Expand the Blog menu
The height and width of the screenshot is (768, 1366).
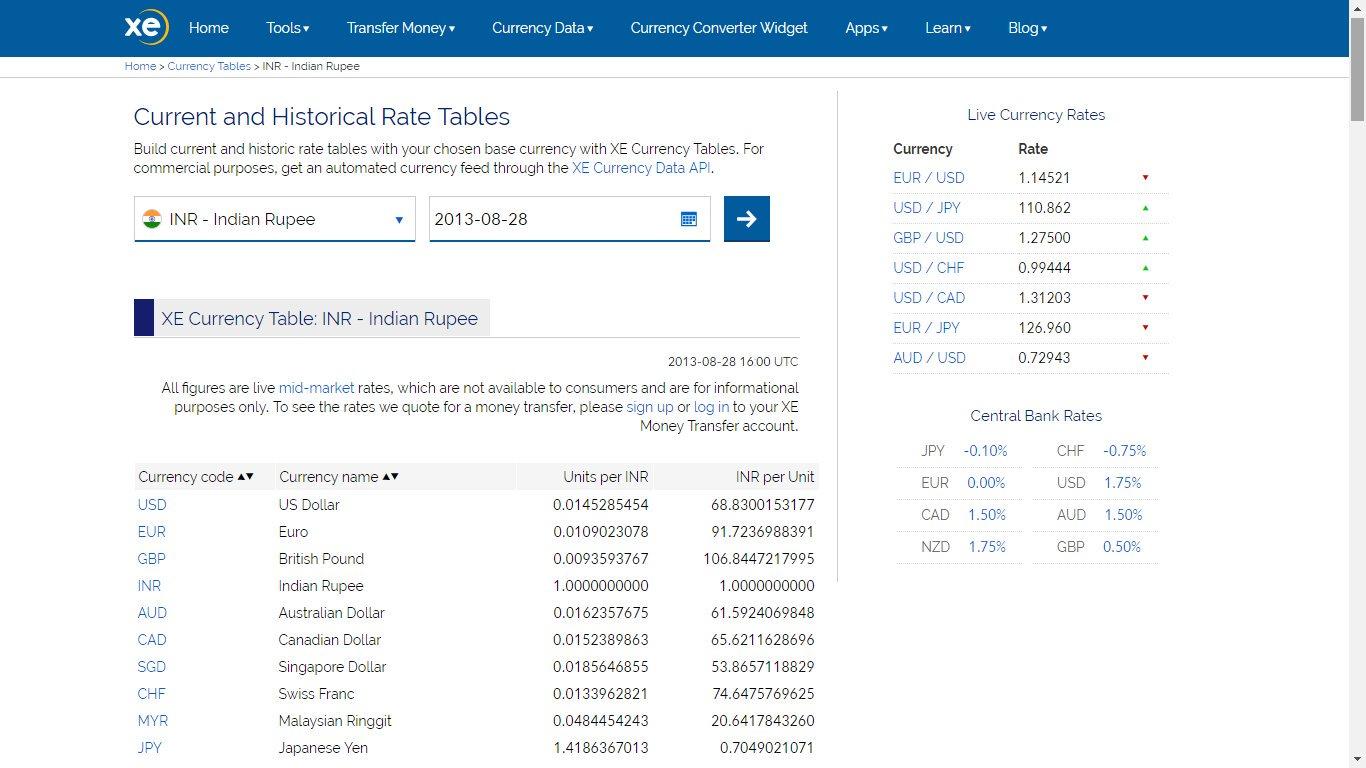pos(1028,28)
